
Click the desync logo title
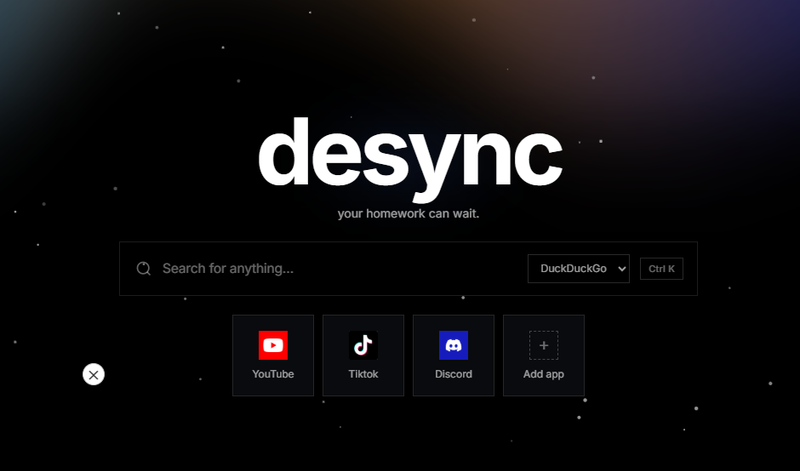coord(410,160)
